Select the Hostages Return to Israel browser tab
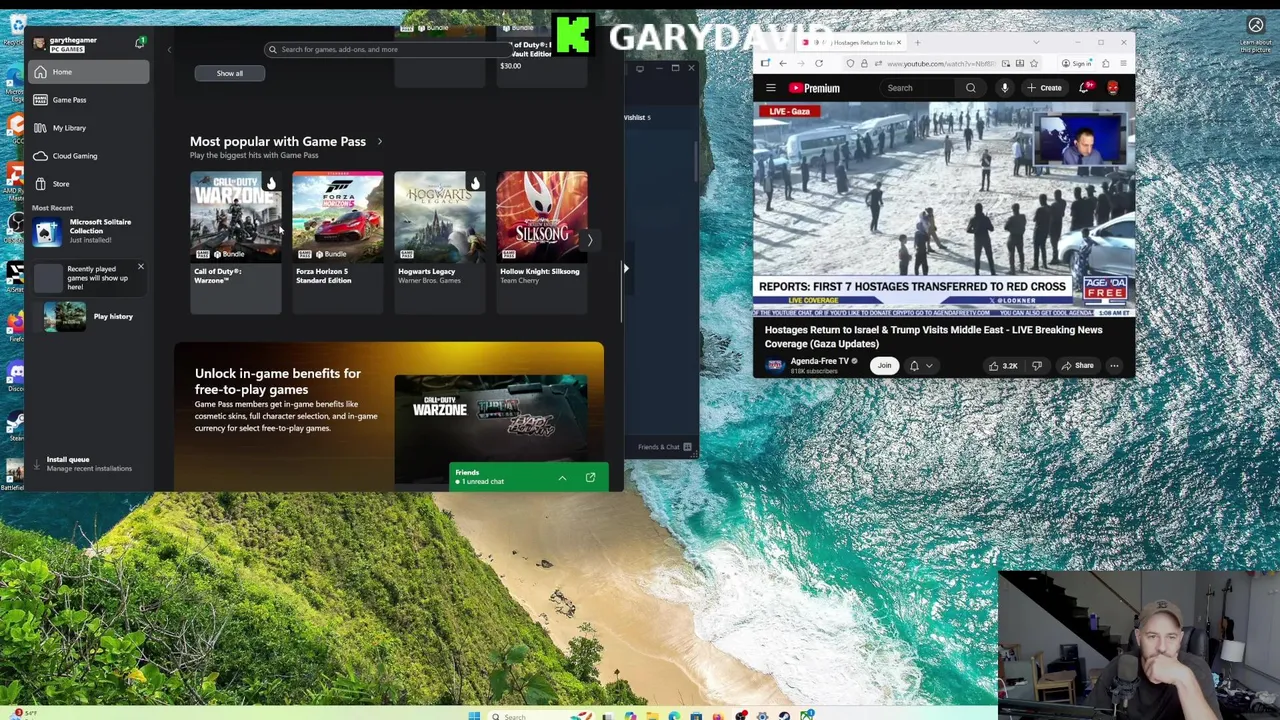The width and height of the screenshot is (1280, 720). (851, 43)
